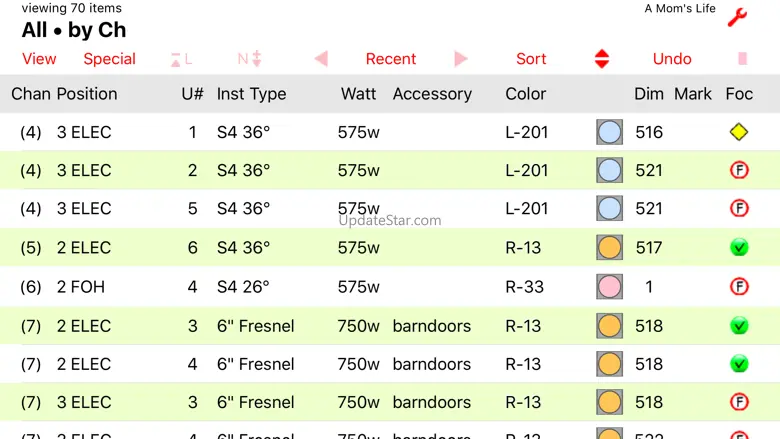Viewport: 780px width, 439px height.
Task: Open the Sort options
Action: 531,59
